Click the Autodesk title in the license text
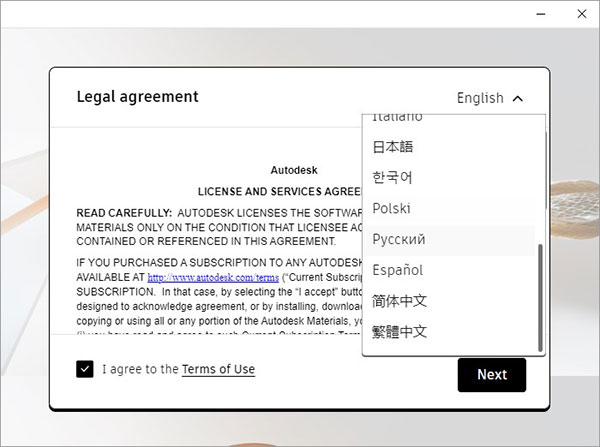600x447 pixels. coord(294,170)
